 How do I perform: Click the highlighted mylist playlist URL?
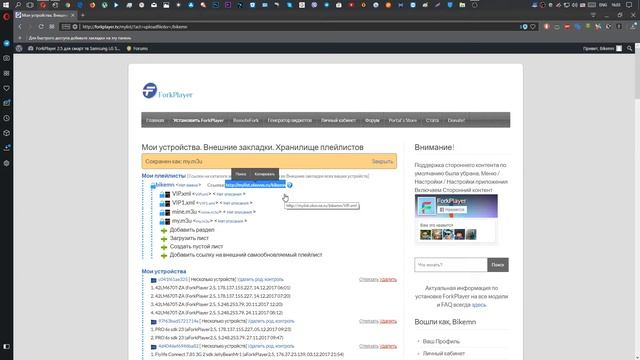pyautogui.click(x=255, y=185)
